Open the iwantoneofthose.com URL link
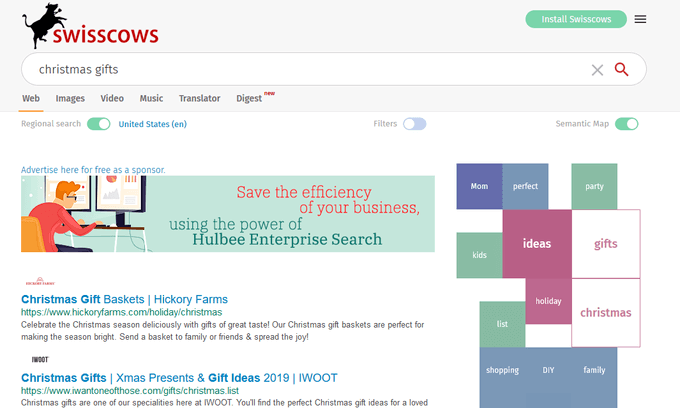The height and width of the screenshot is (408, 680). point(130,391)
